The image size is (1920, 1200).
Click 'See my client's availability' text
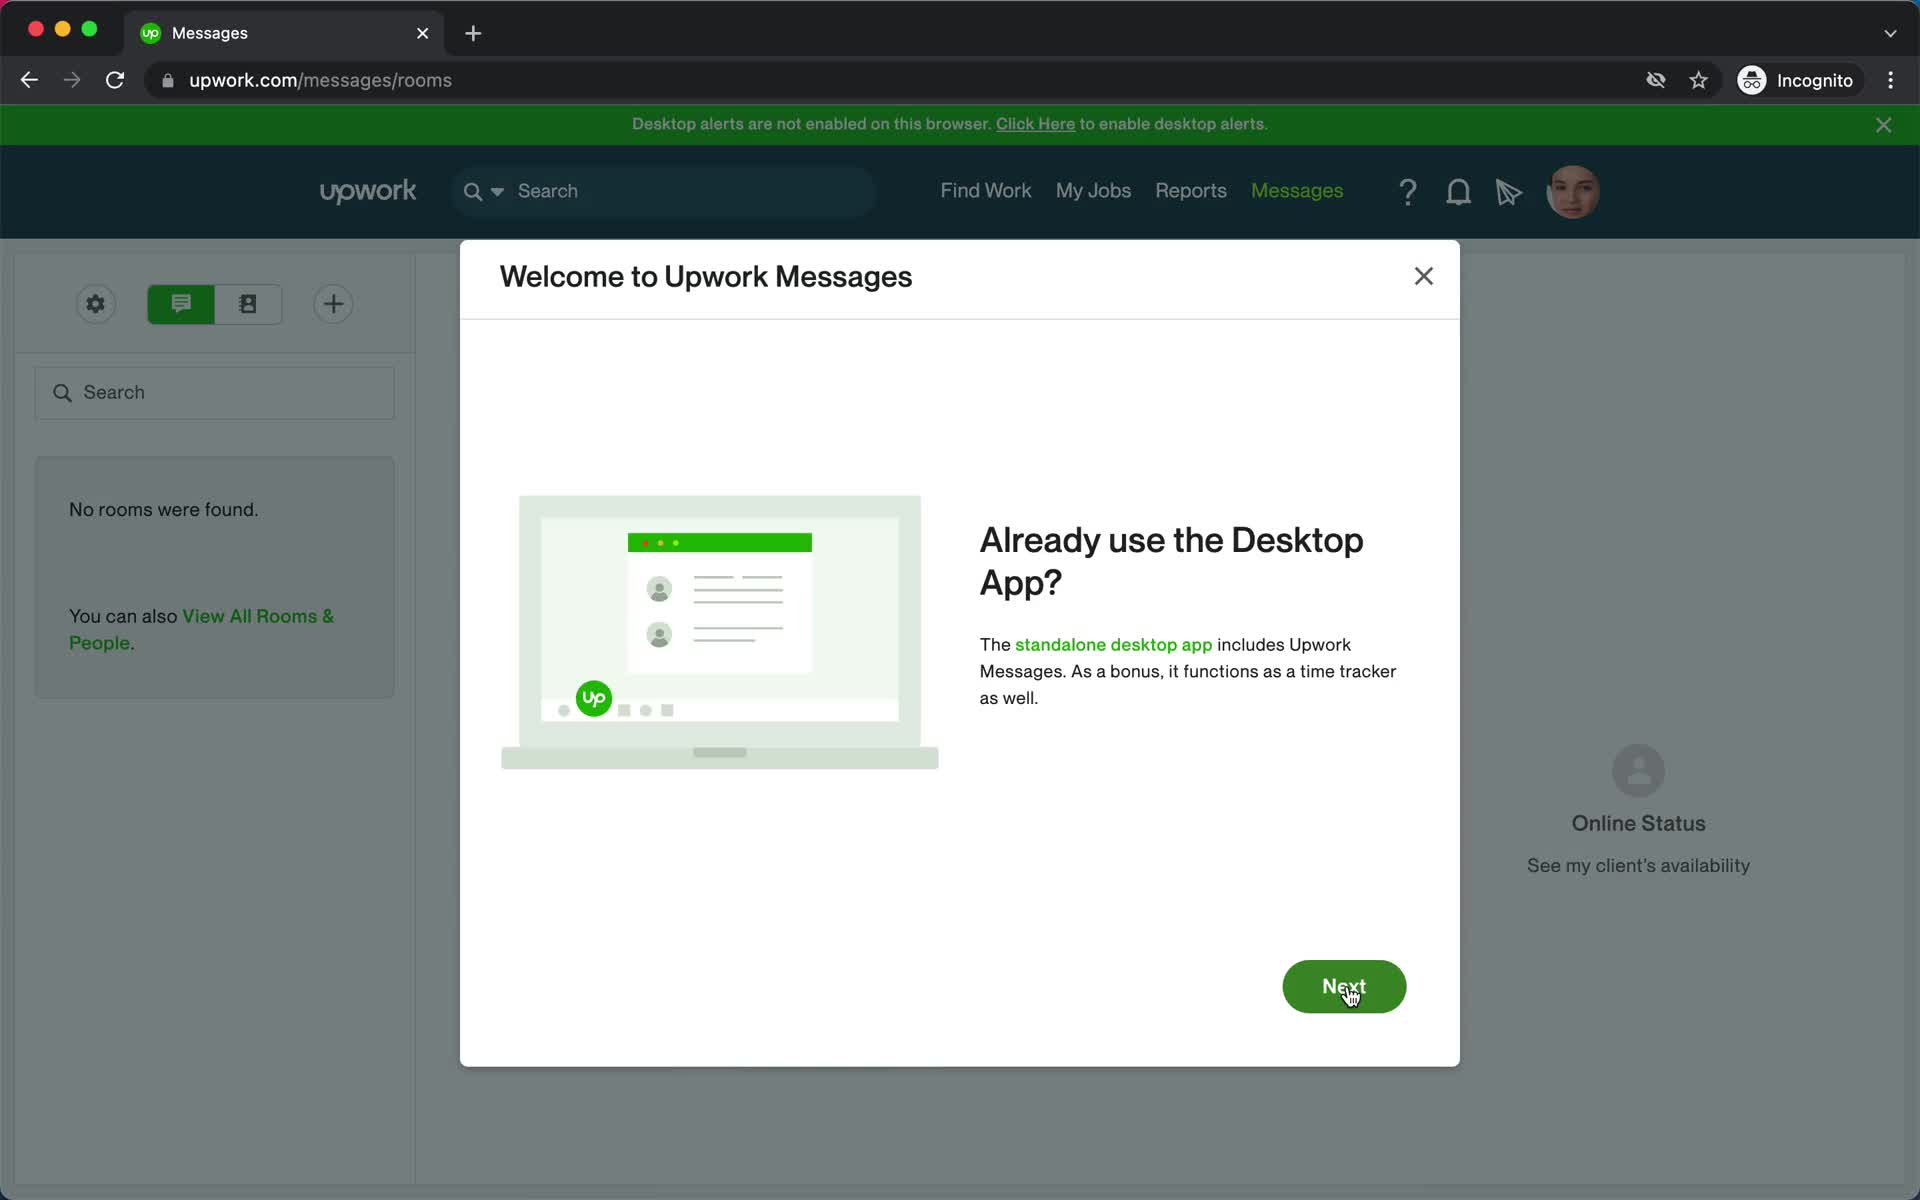pos(1638,866)
